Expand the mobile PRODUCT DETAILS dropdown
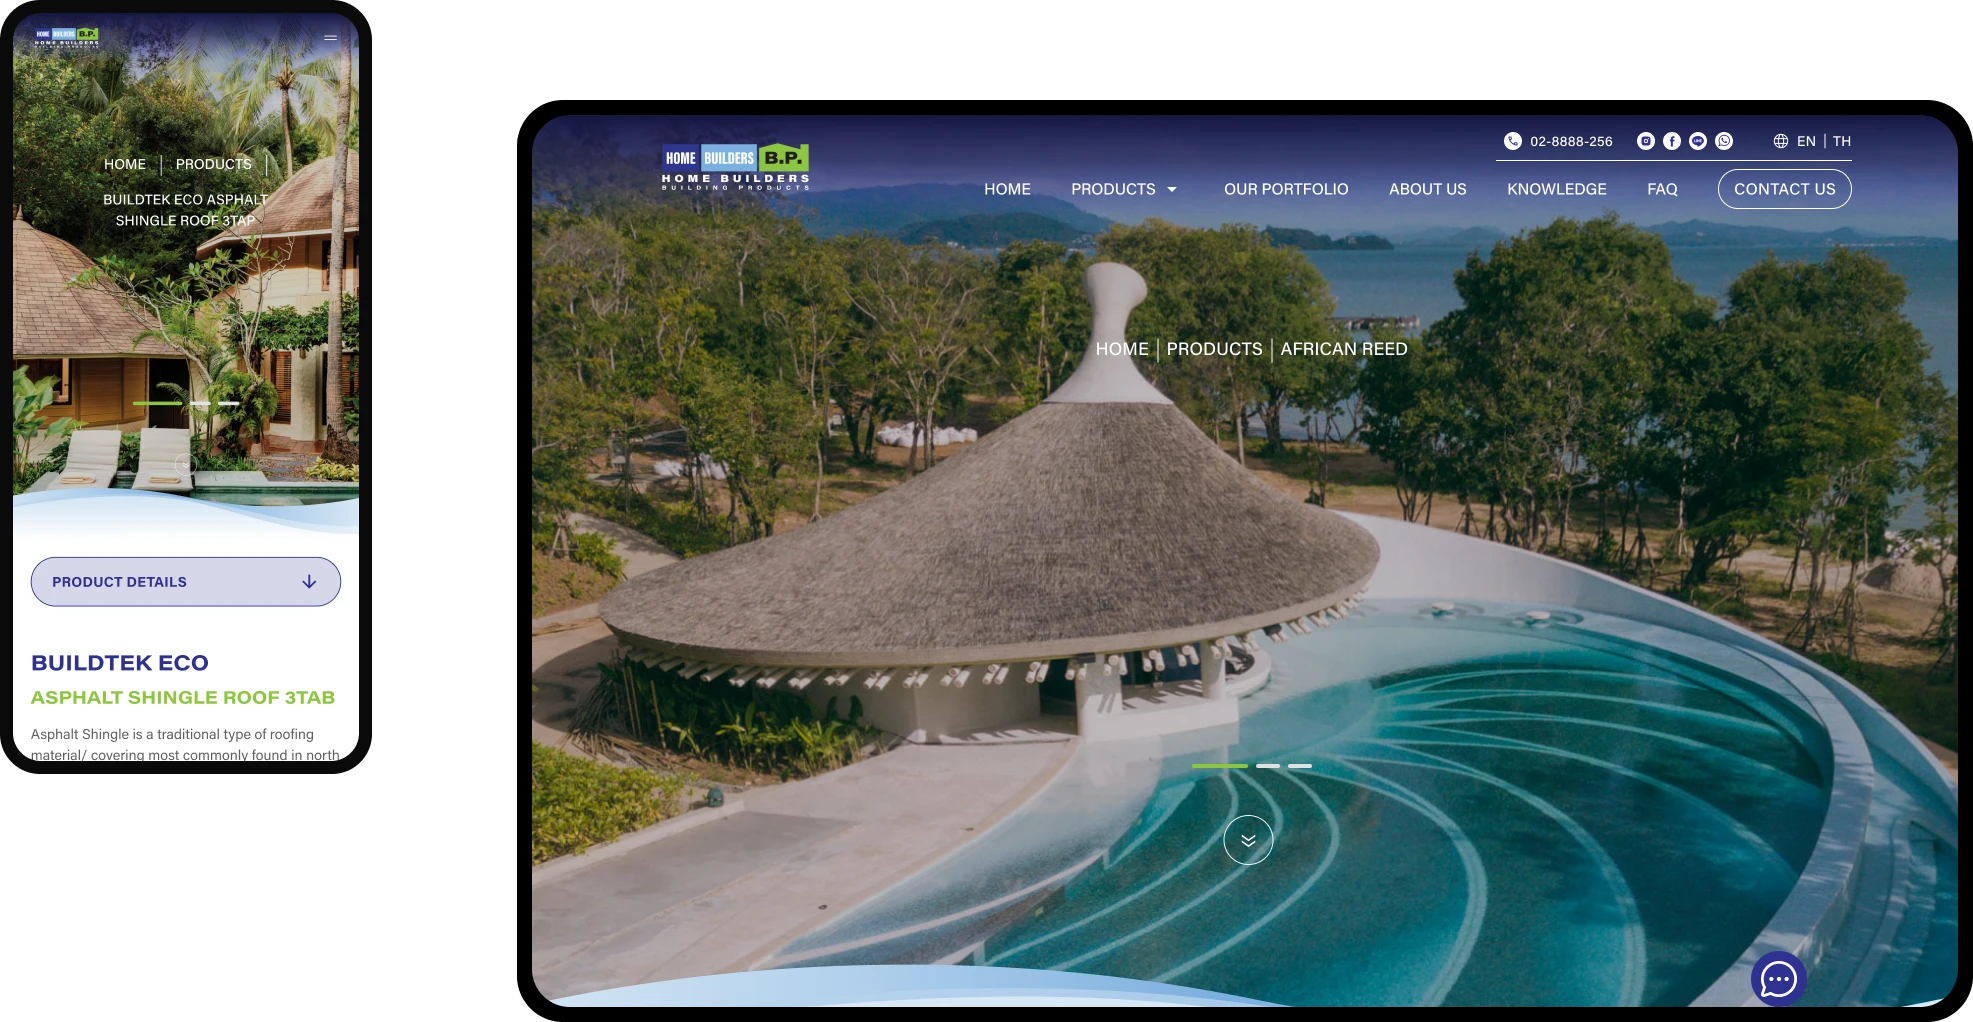The width and height of the screenshot is (1973, 1022). coord(186,582)
